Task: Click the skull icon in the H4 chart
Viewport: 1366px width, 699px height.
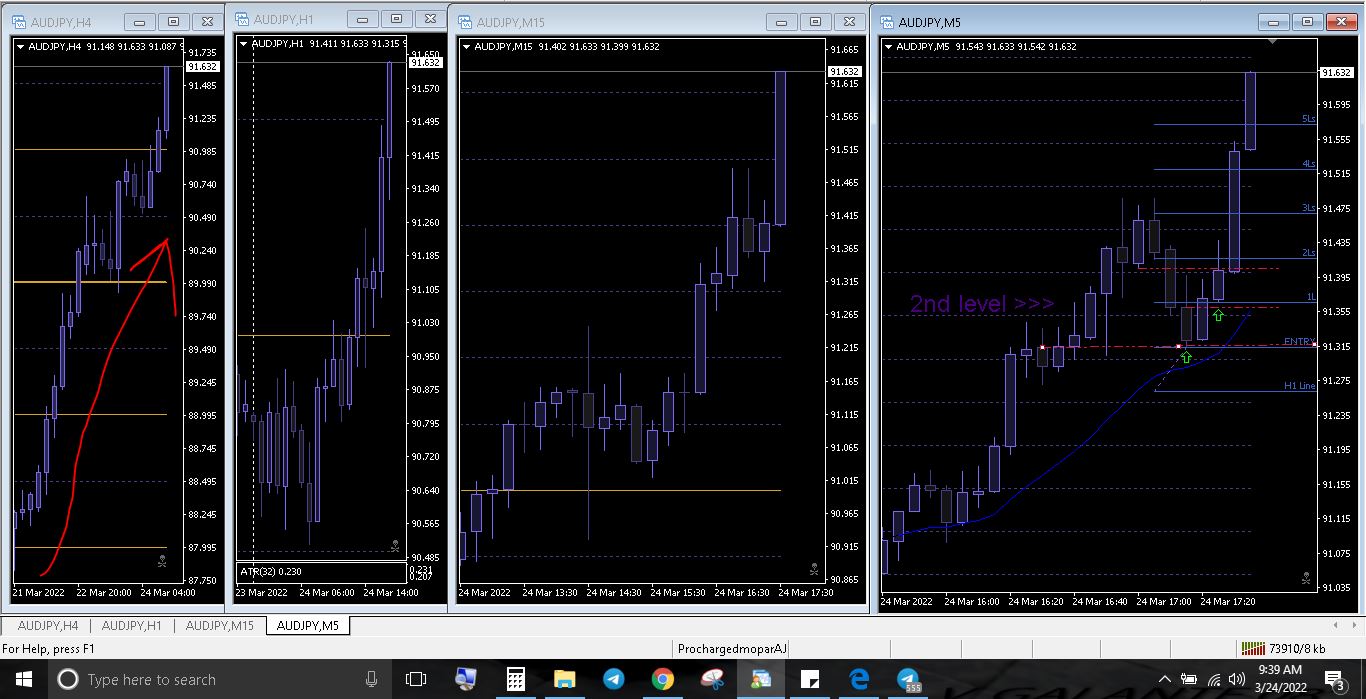Action: click(162, 562)
